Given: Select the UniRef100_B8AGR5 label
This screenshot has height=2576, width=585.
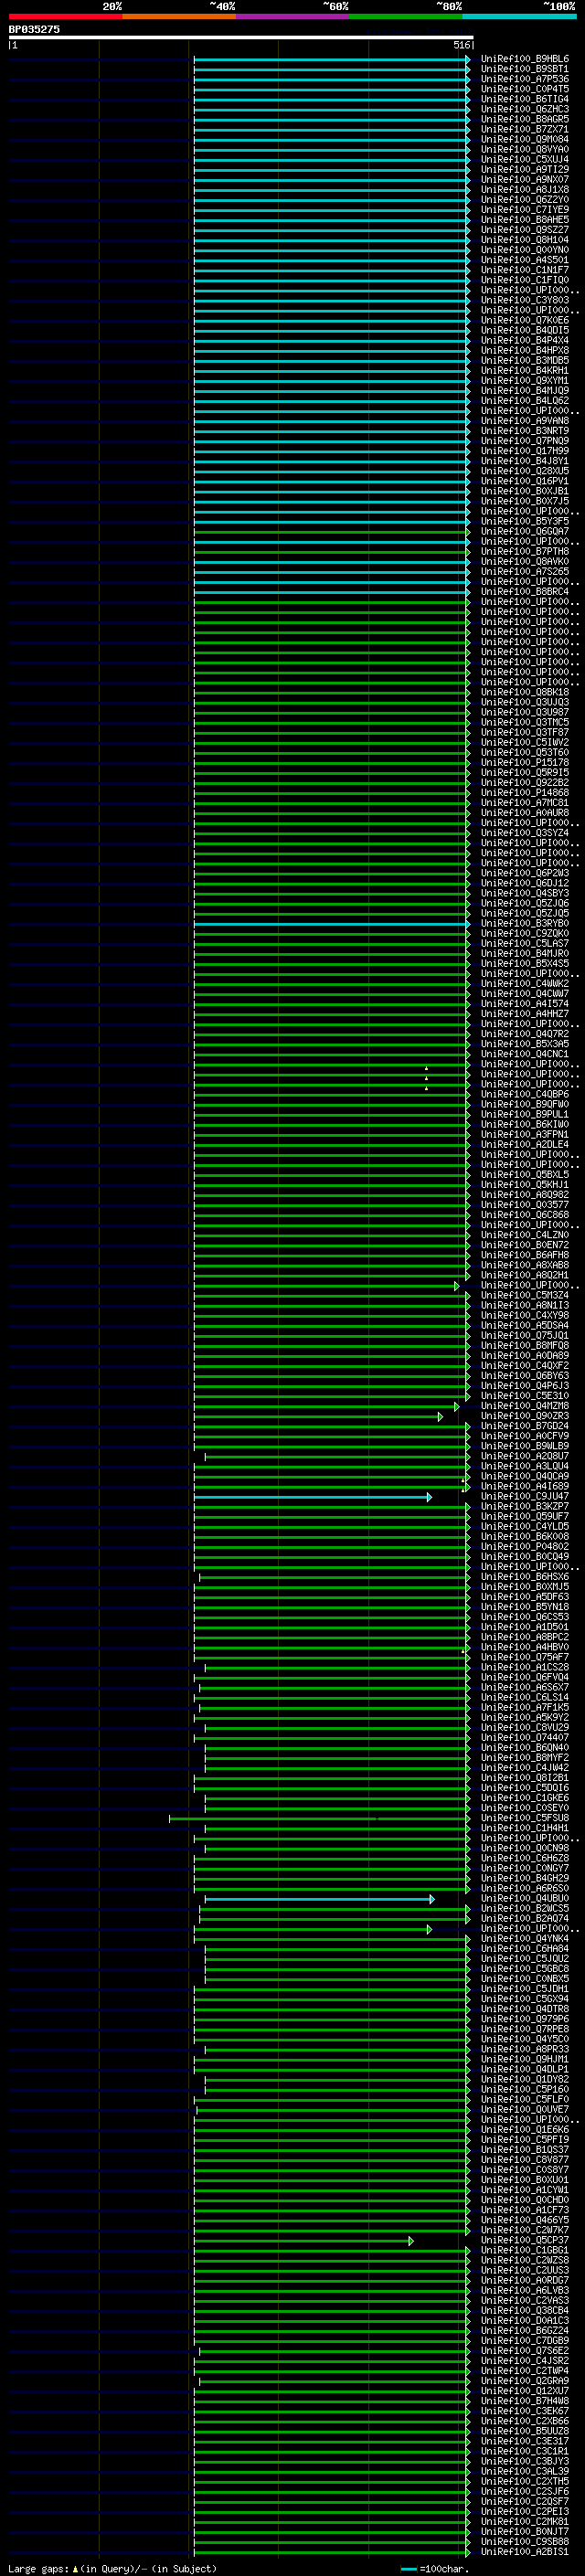Looking at the screenshot, I should pyautogui.click(x=525, y=119).
